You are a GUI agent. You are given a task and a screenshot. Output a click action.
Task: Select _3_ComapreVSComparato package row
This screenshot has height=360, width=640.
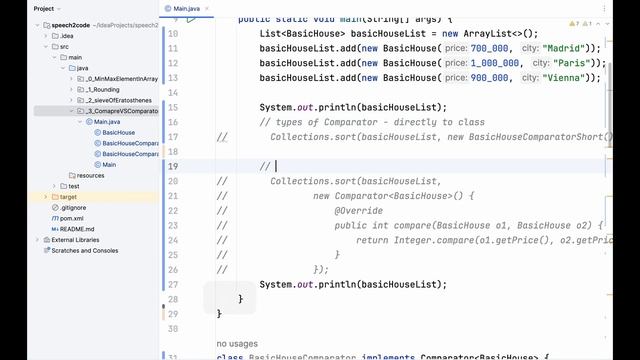[x=96, y=111]
